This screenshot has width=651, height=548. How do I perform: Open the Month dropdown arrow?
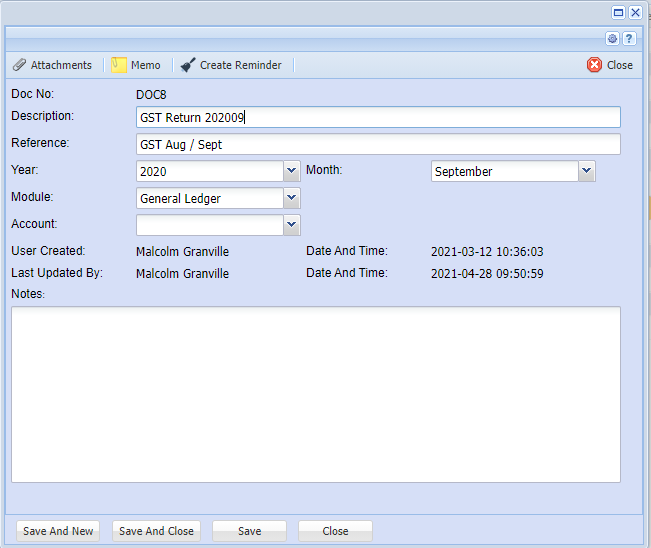pos(587,171)
